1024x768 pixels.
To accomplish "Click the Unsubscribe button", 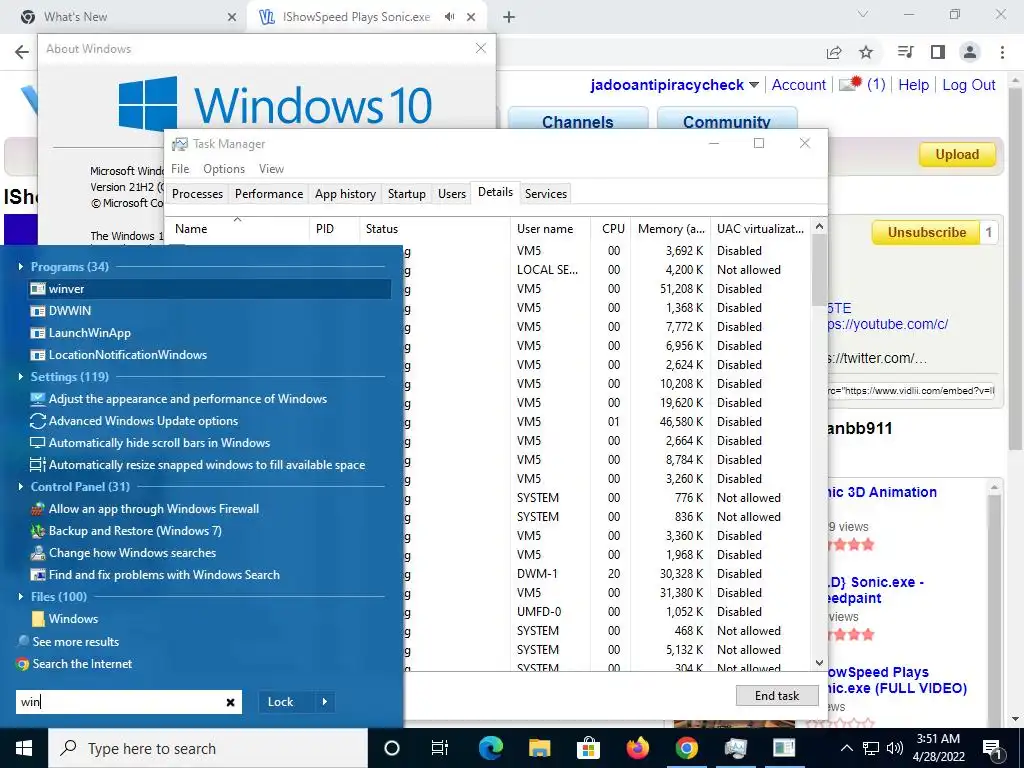I will tap(926, 232).
